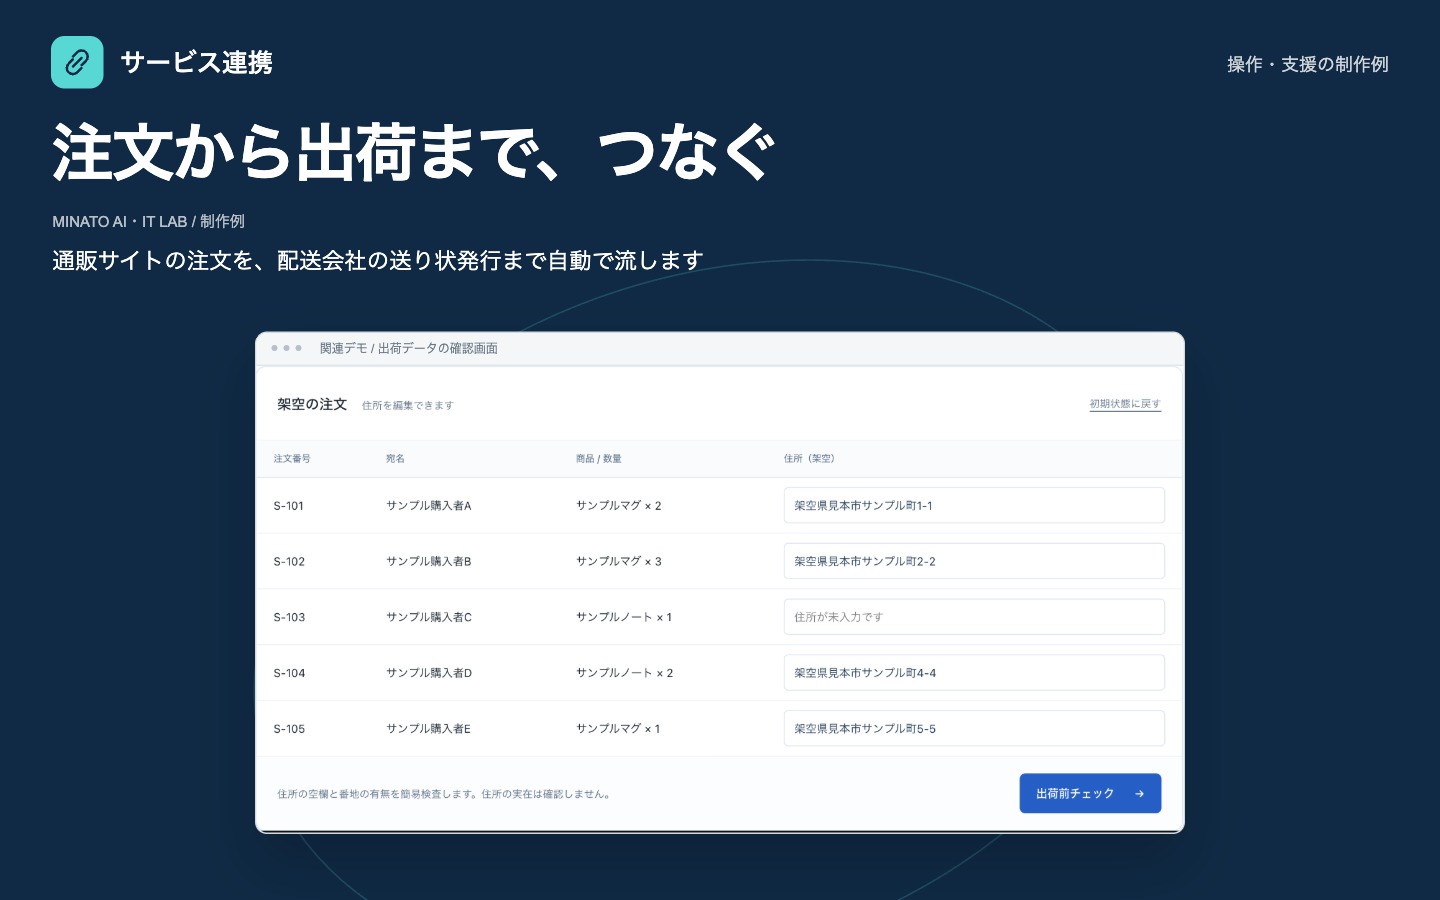
Task: Click the 住所（架空） column header
Action: (x=809, y=459)
